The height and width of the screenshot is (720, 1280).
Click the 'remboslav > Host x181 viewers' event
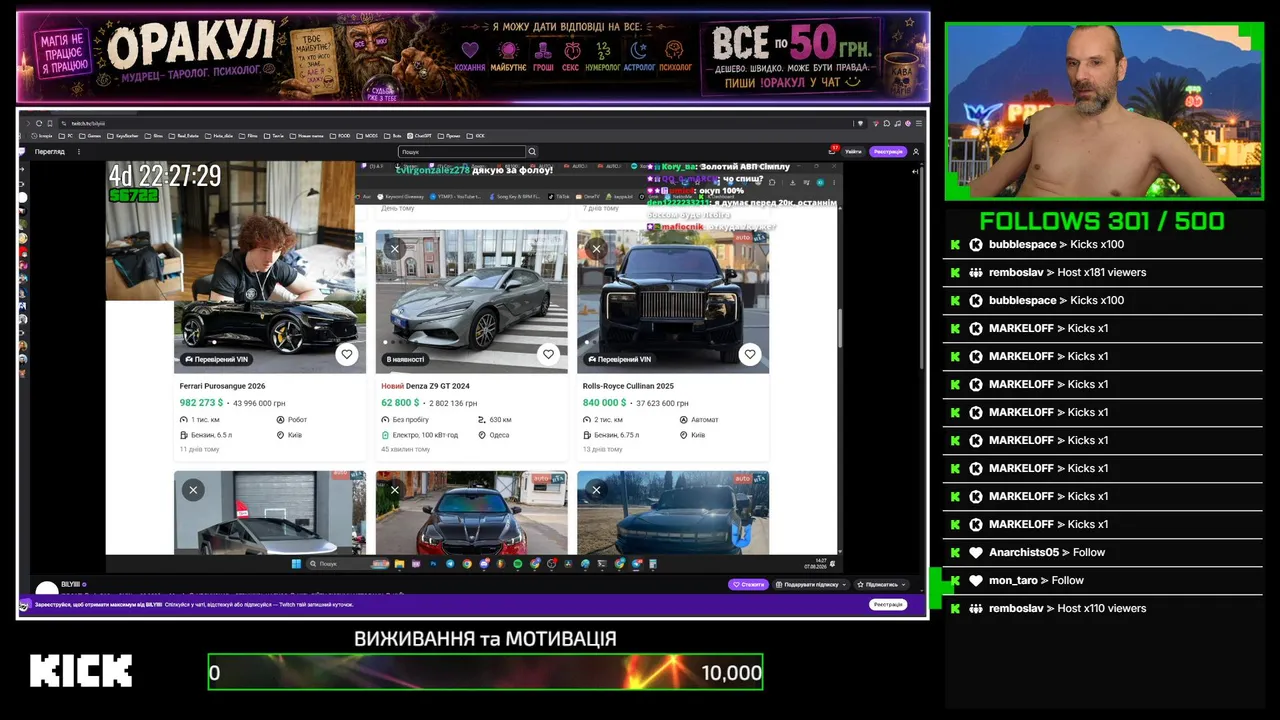tap(1103, 273)
